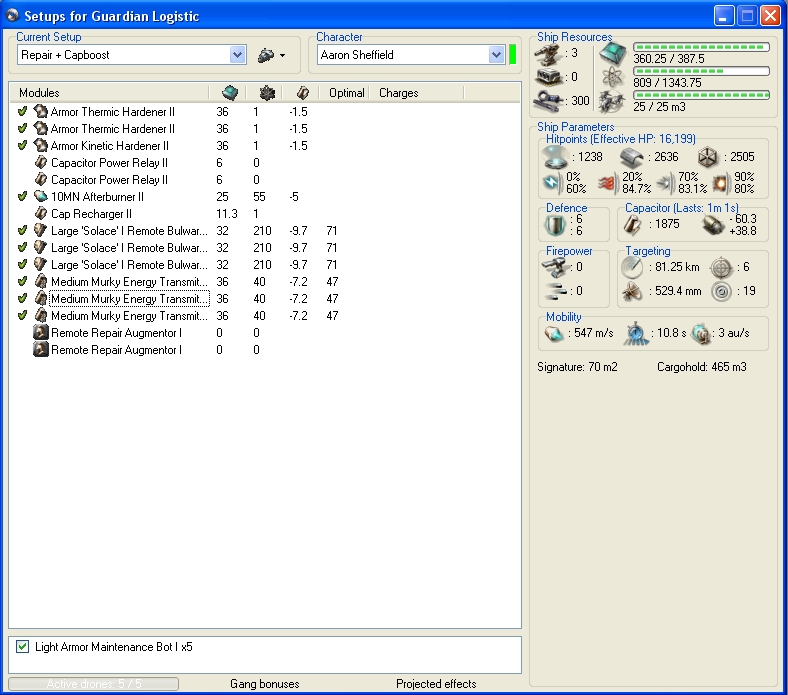Click the max velocity icon showing 547 m/s
Viewport: 788px width, 695px height.
pos(554,334)
